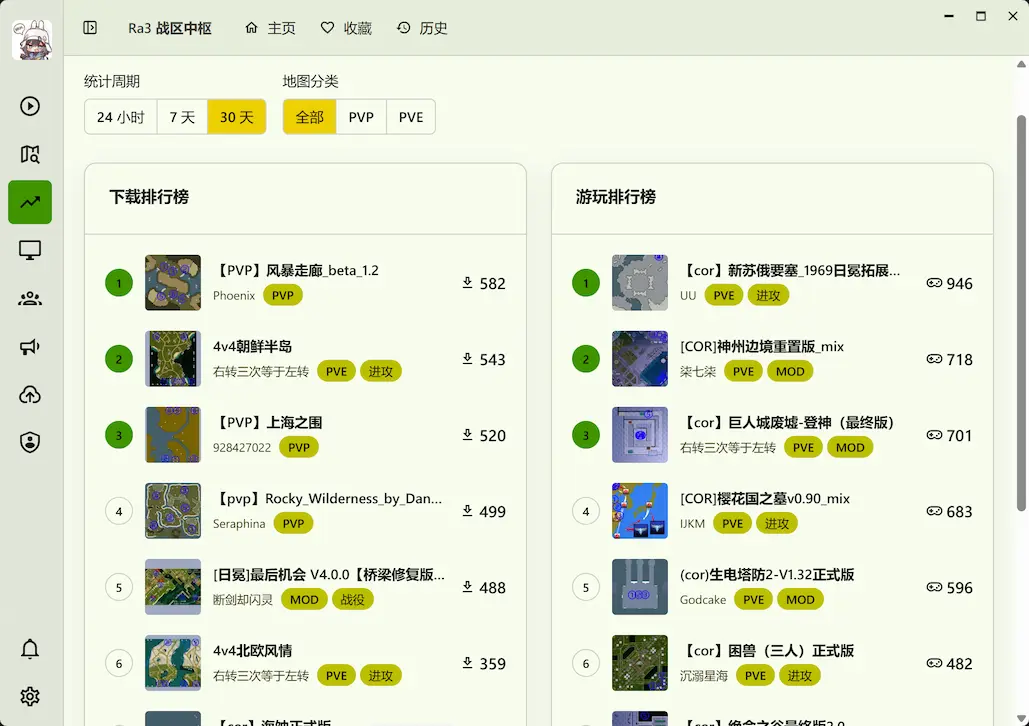
Task: Open author Godcake name
Action: (703, 600)
